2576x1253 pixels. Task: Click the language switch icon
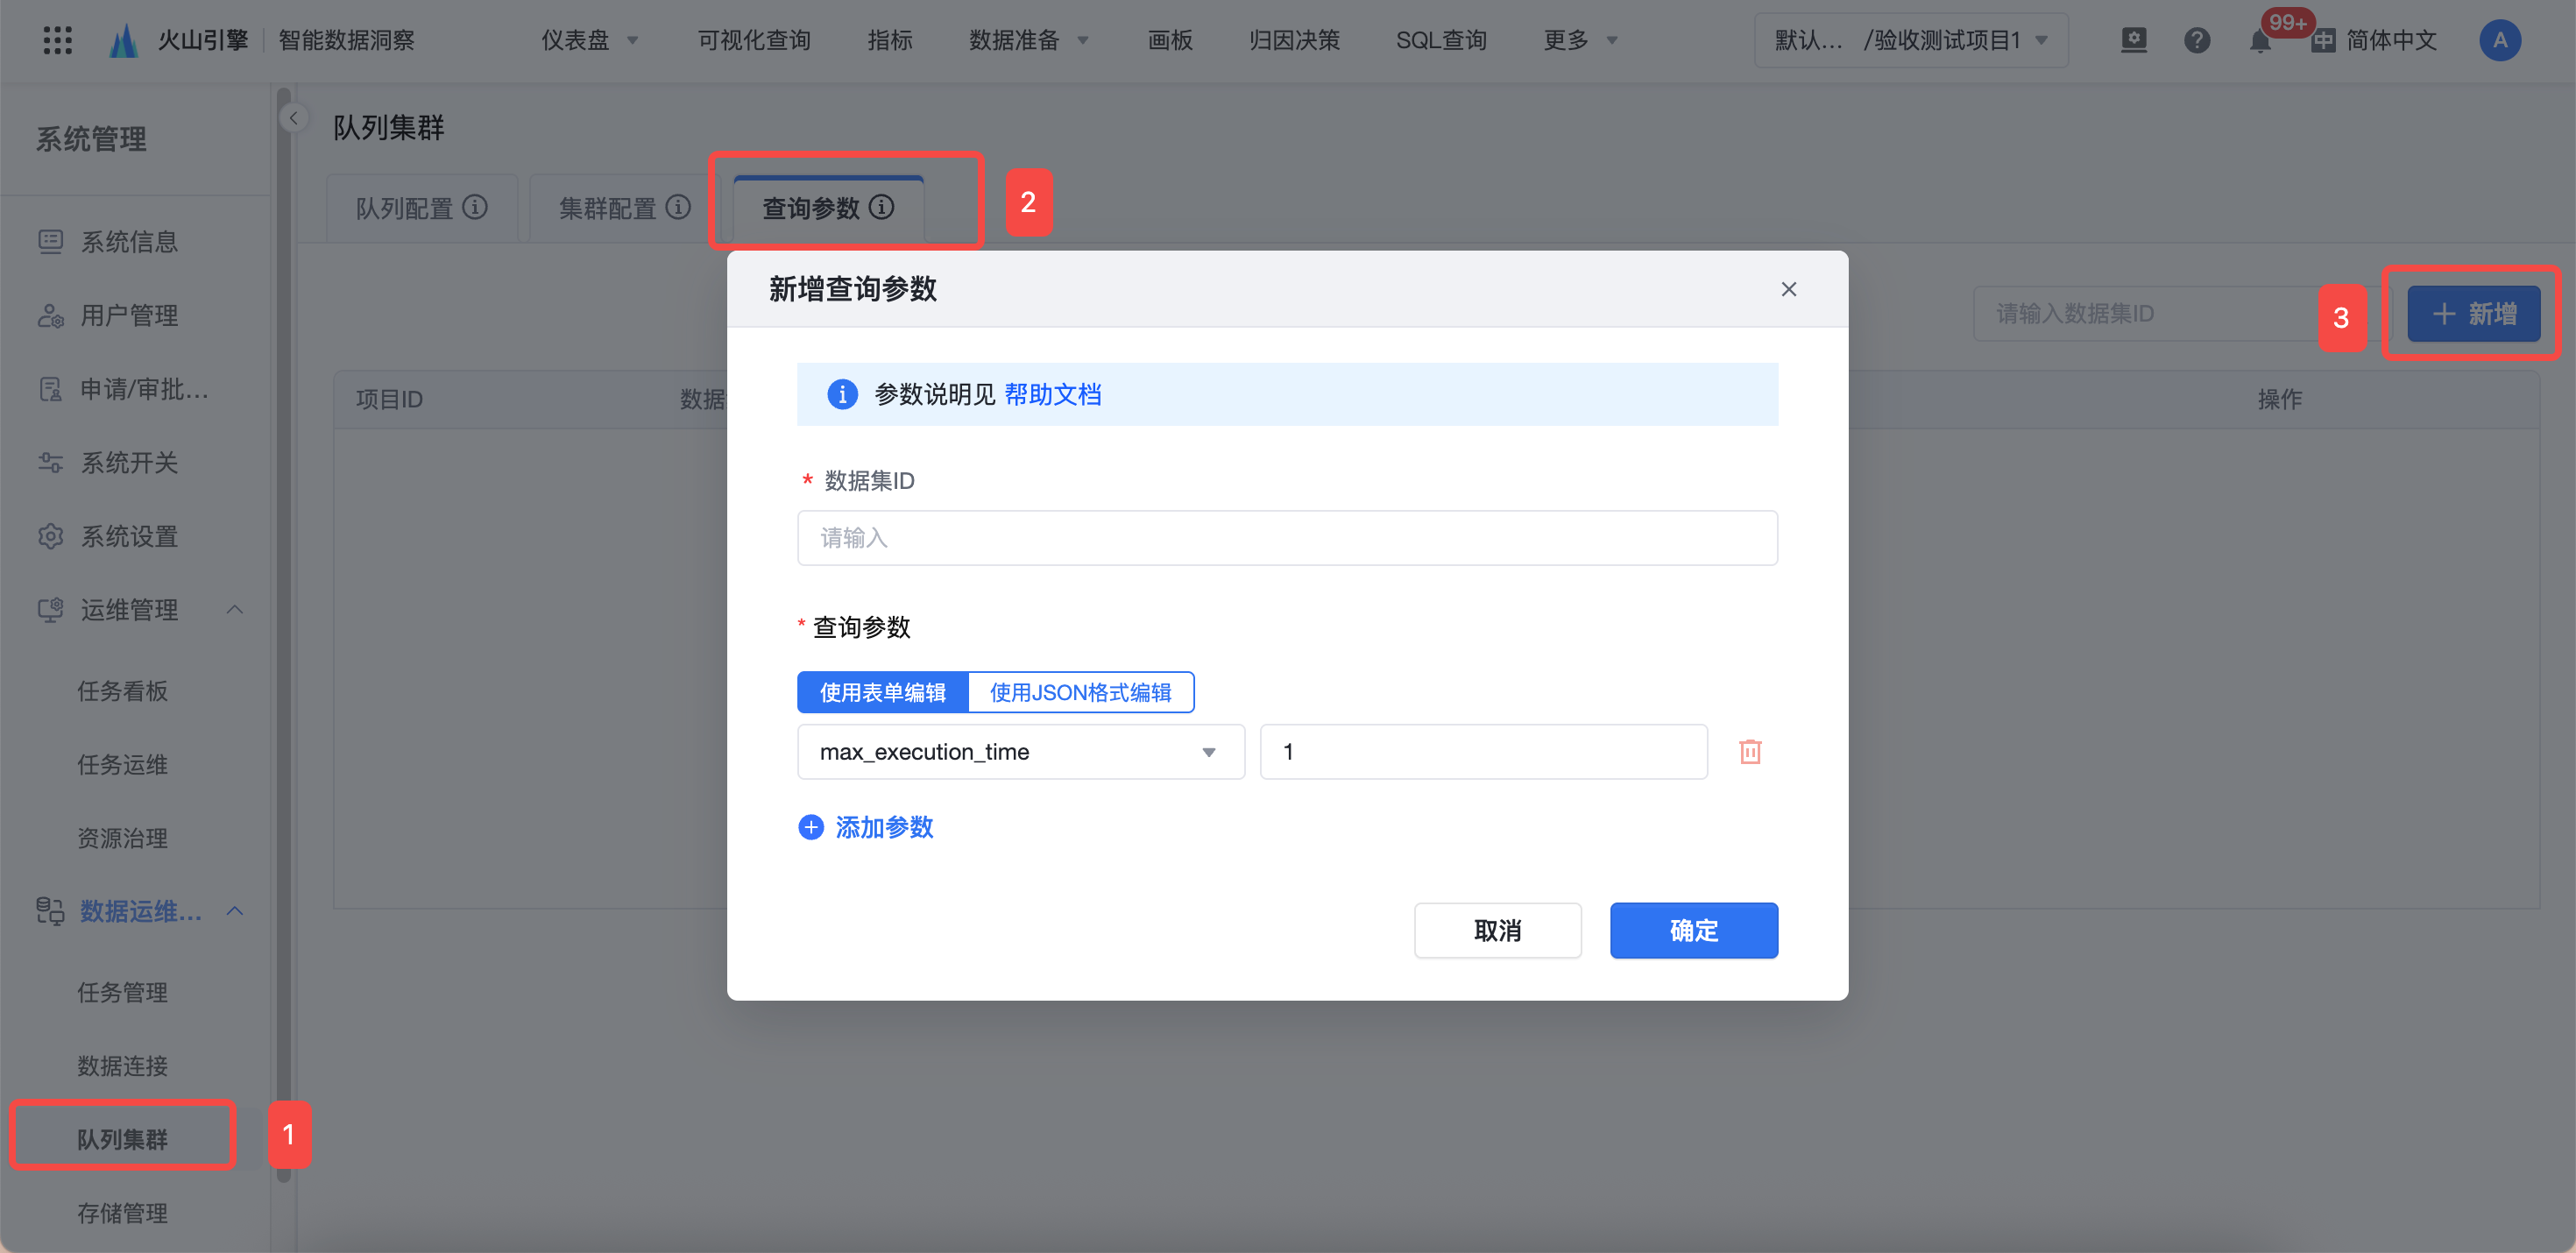pyautogui.click(x=2323, y=41)
